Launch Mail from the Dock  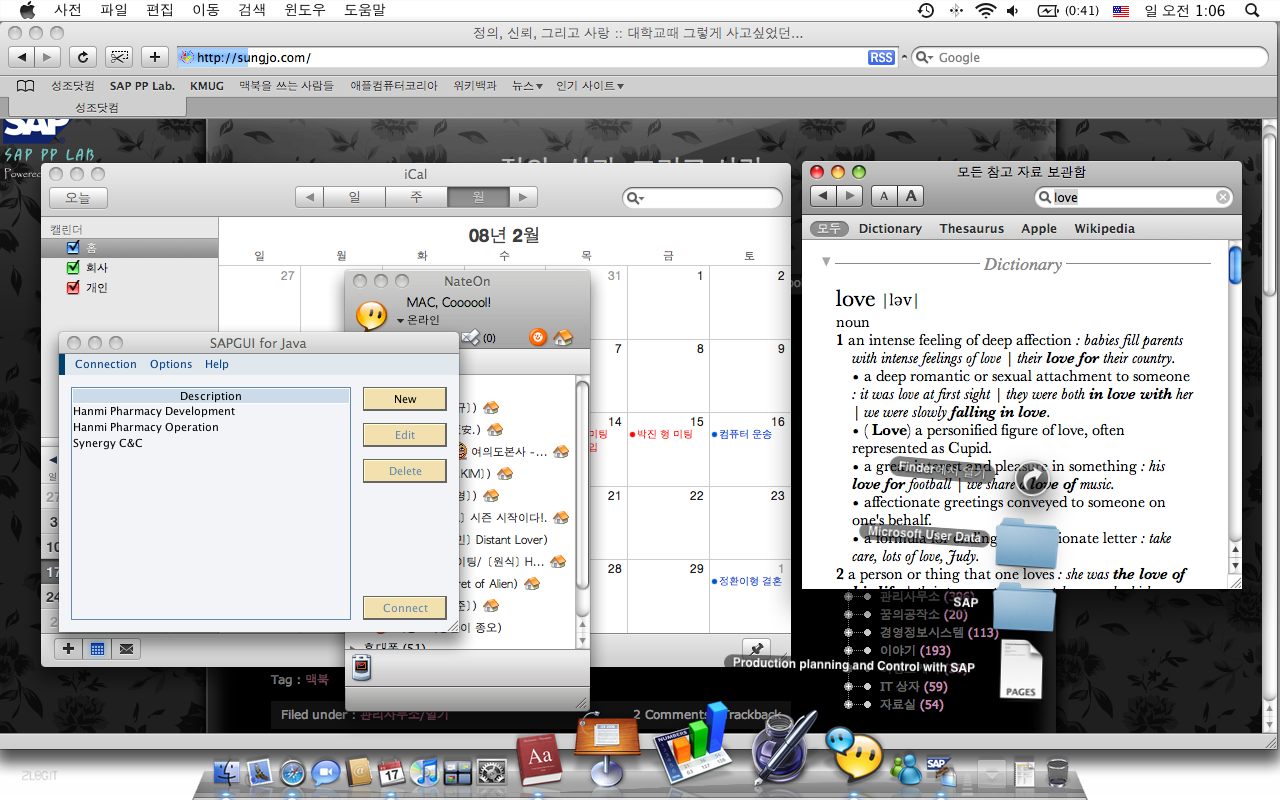pos(260,772)
